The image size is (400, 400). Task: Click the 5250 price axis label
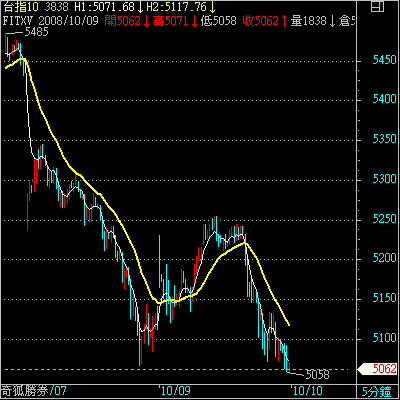pyautogui.click(x=384, y=219)
